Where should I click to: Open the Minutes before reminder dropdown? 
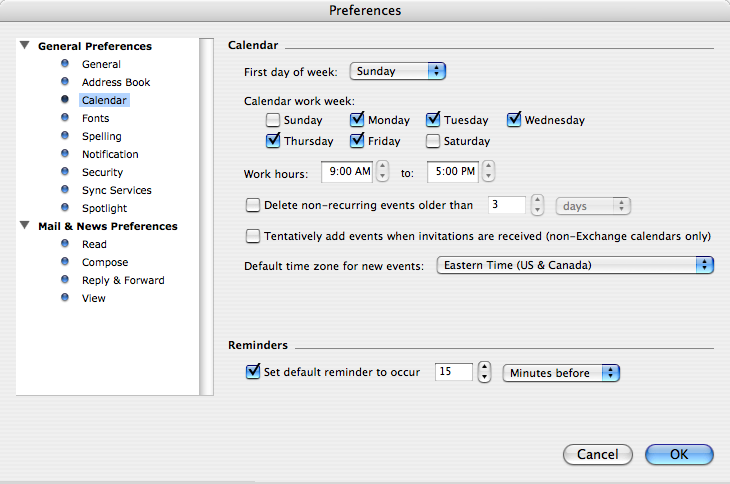click(x=561, y=373)
